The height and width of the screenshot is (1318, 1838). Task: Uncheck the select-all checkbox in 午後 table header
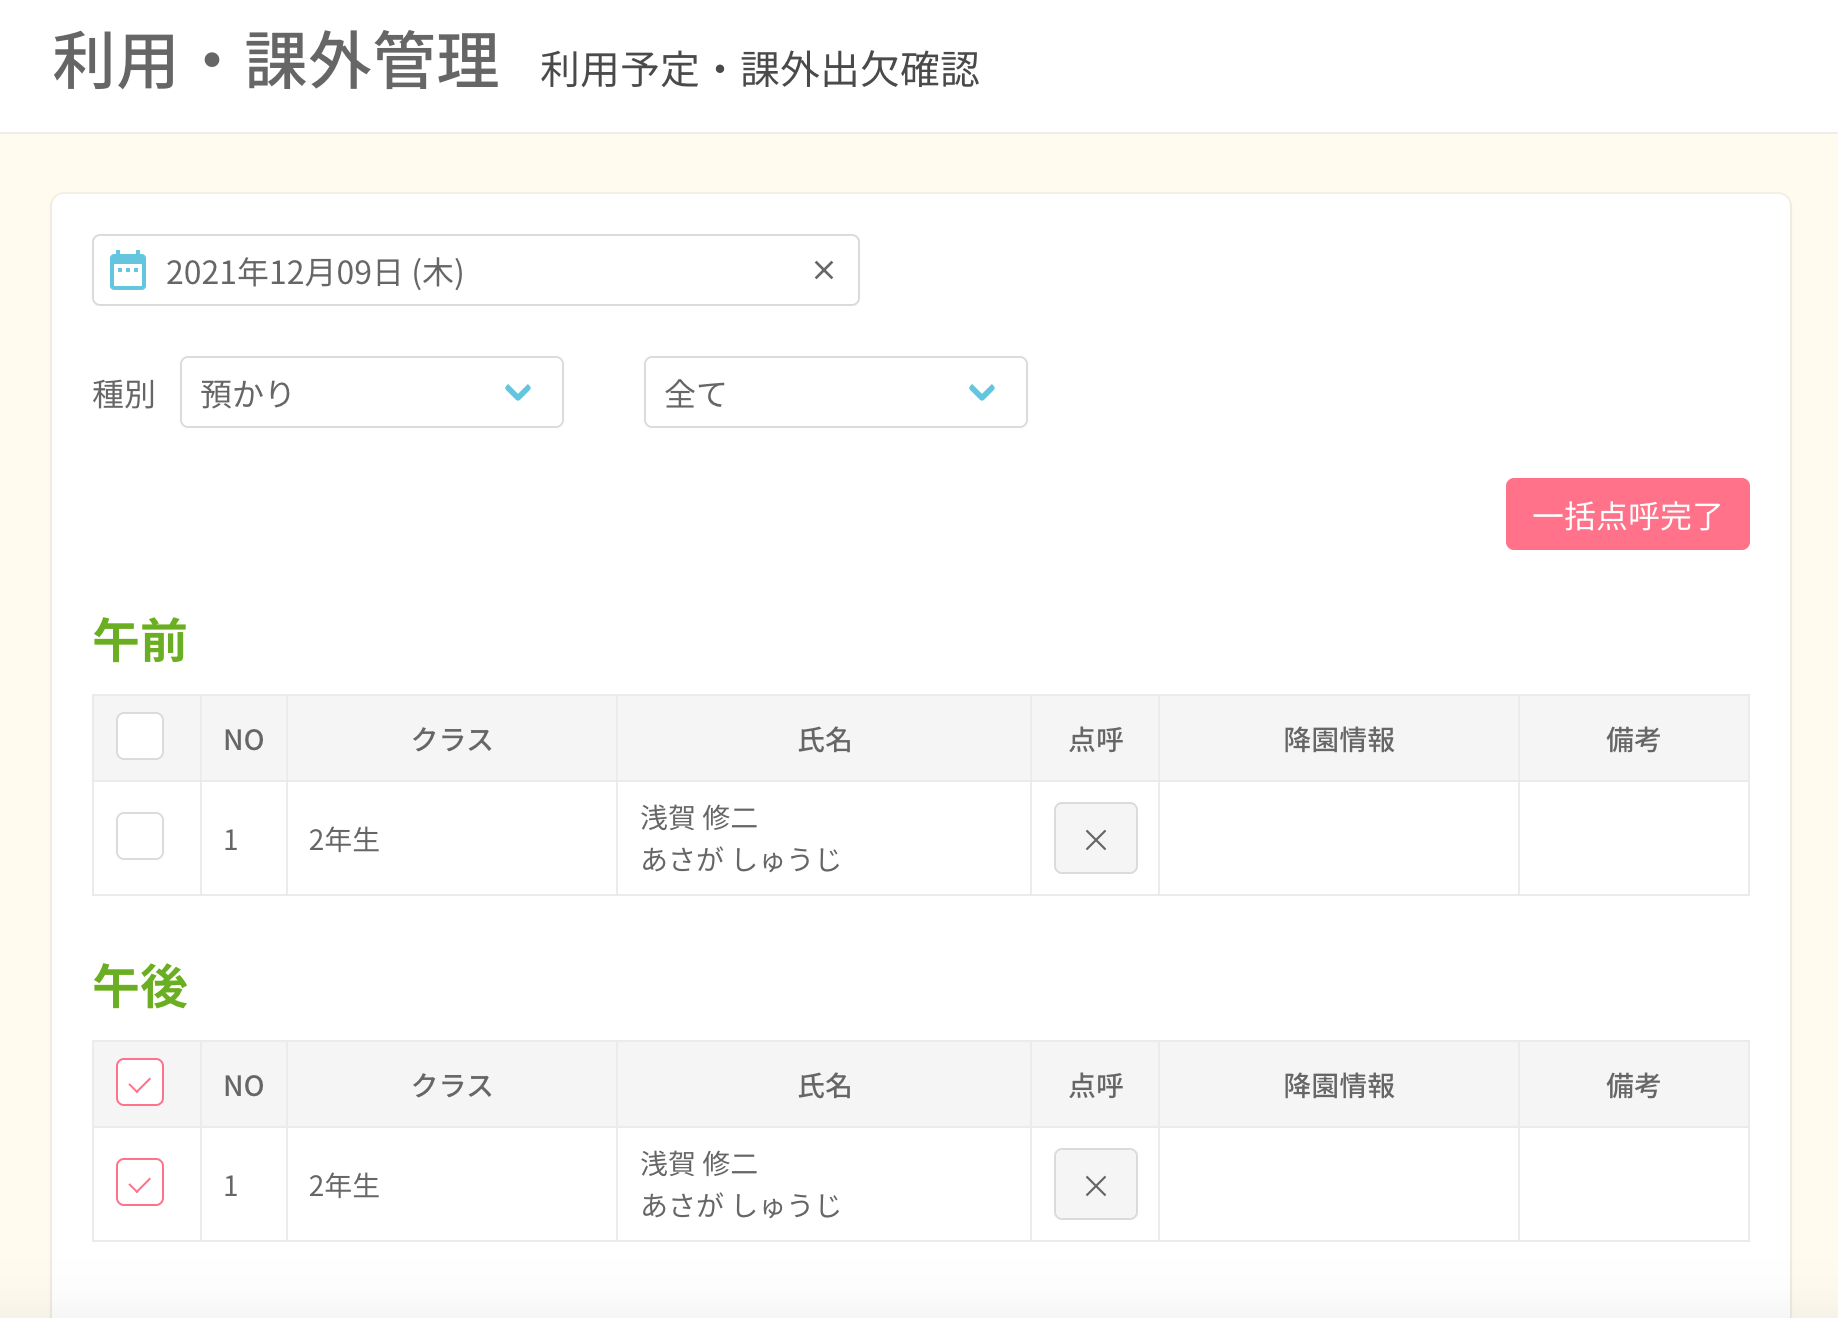140,1082
